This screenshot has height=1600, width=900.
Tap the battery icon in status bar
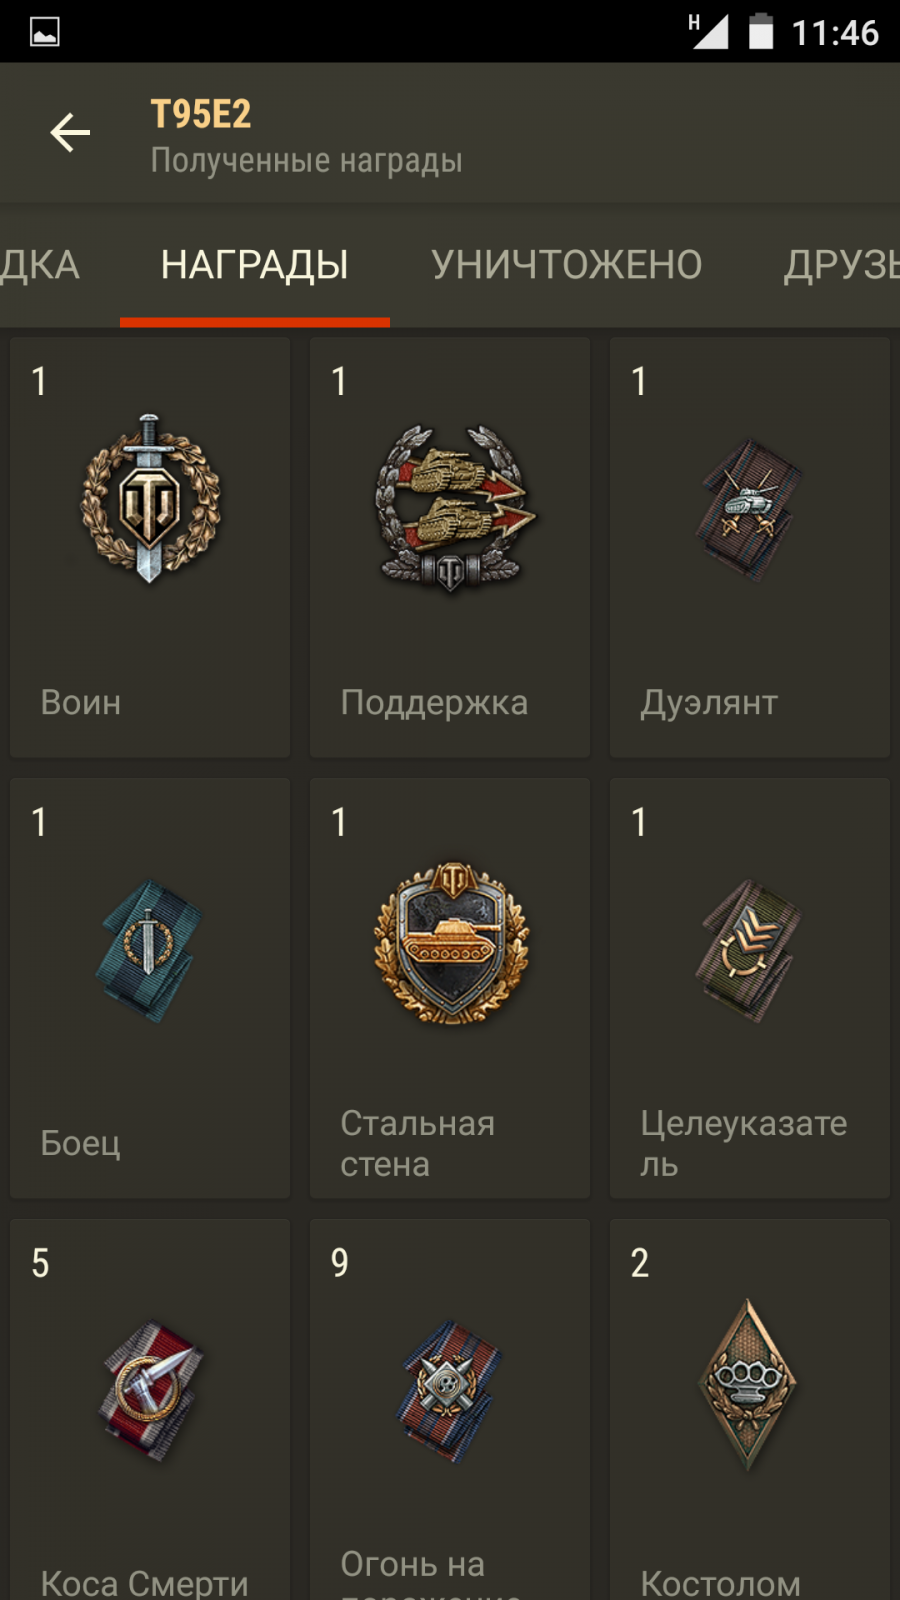tap(761, 31)
